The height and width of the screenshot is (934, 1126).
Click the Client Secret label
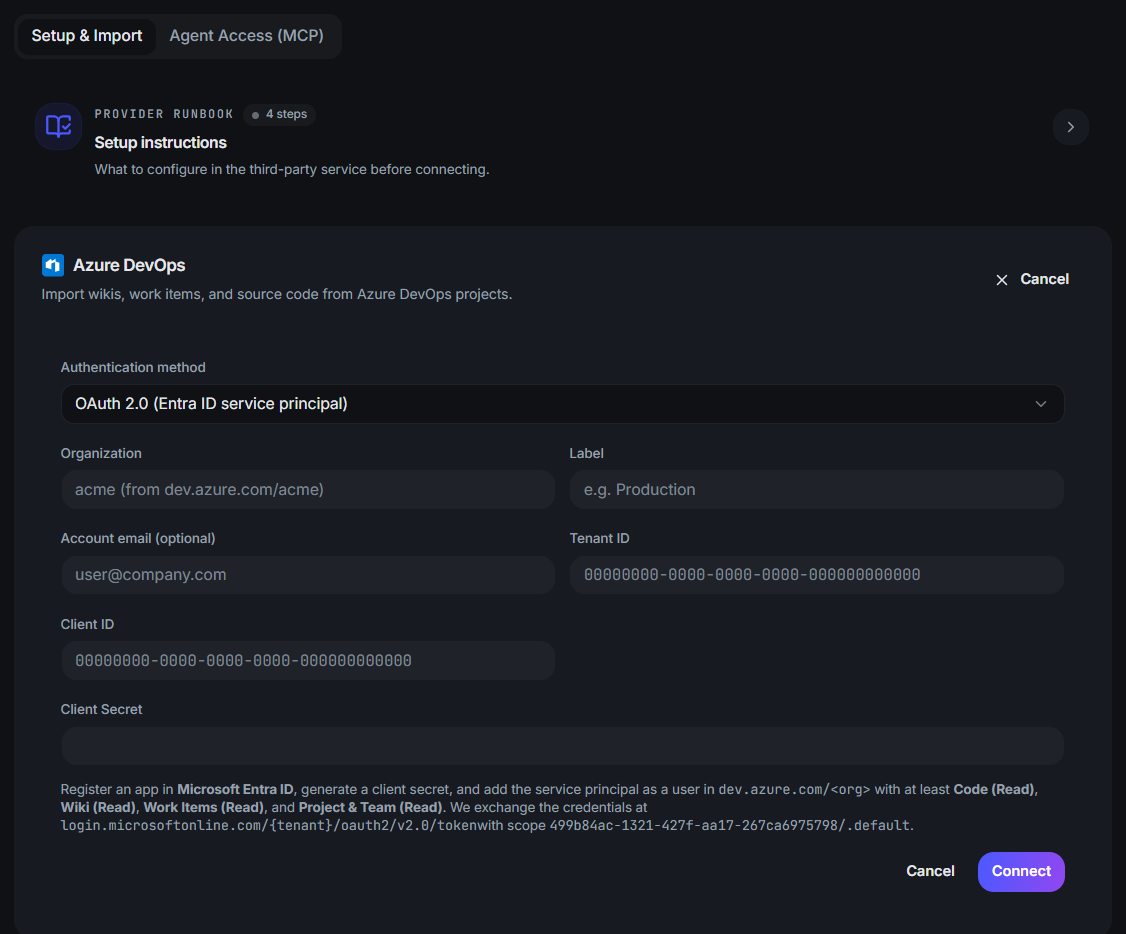101,709
